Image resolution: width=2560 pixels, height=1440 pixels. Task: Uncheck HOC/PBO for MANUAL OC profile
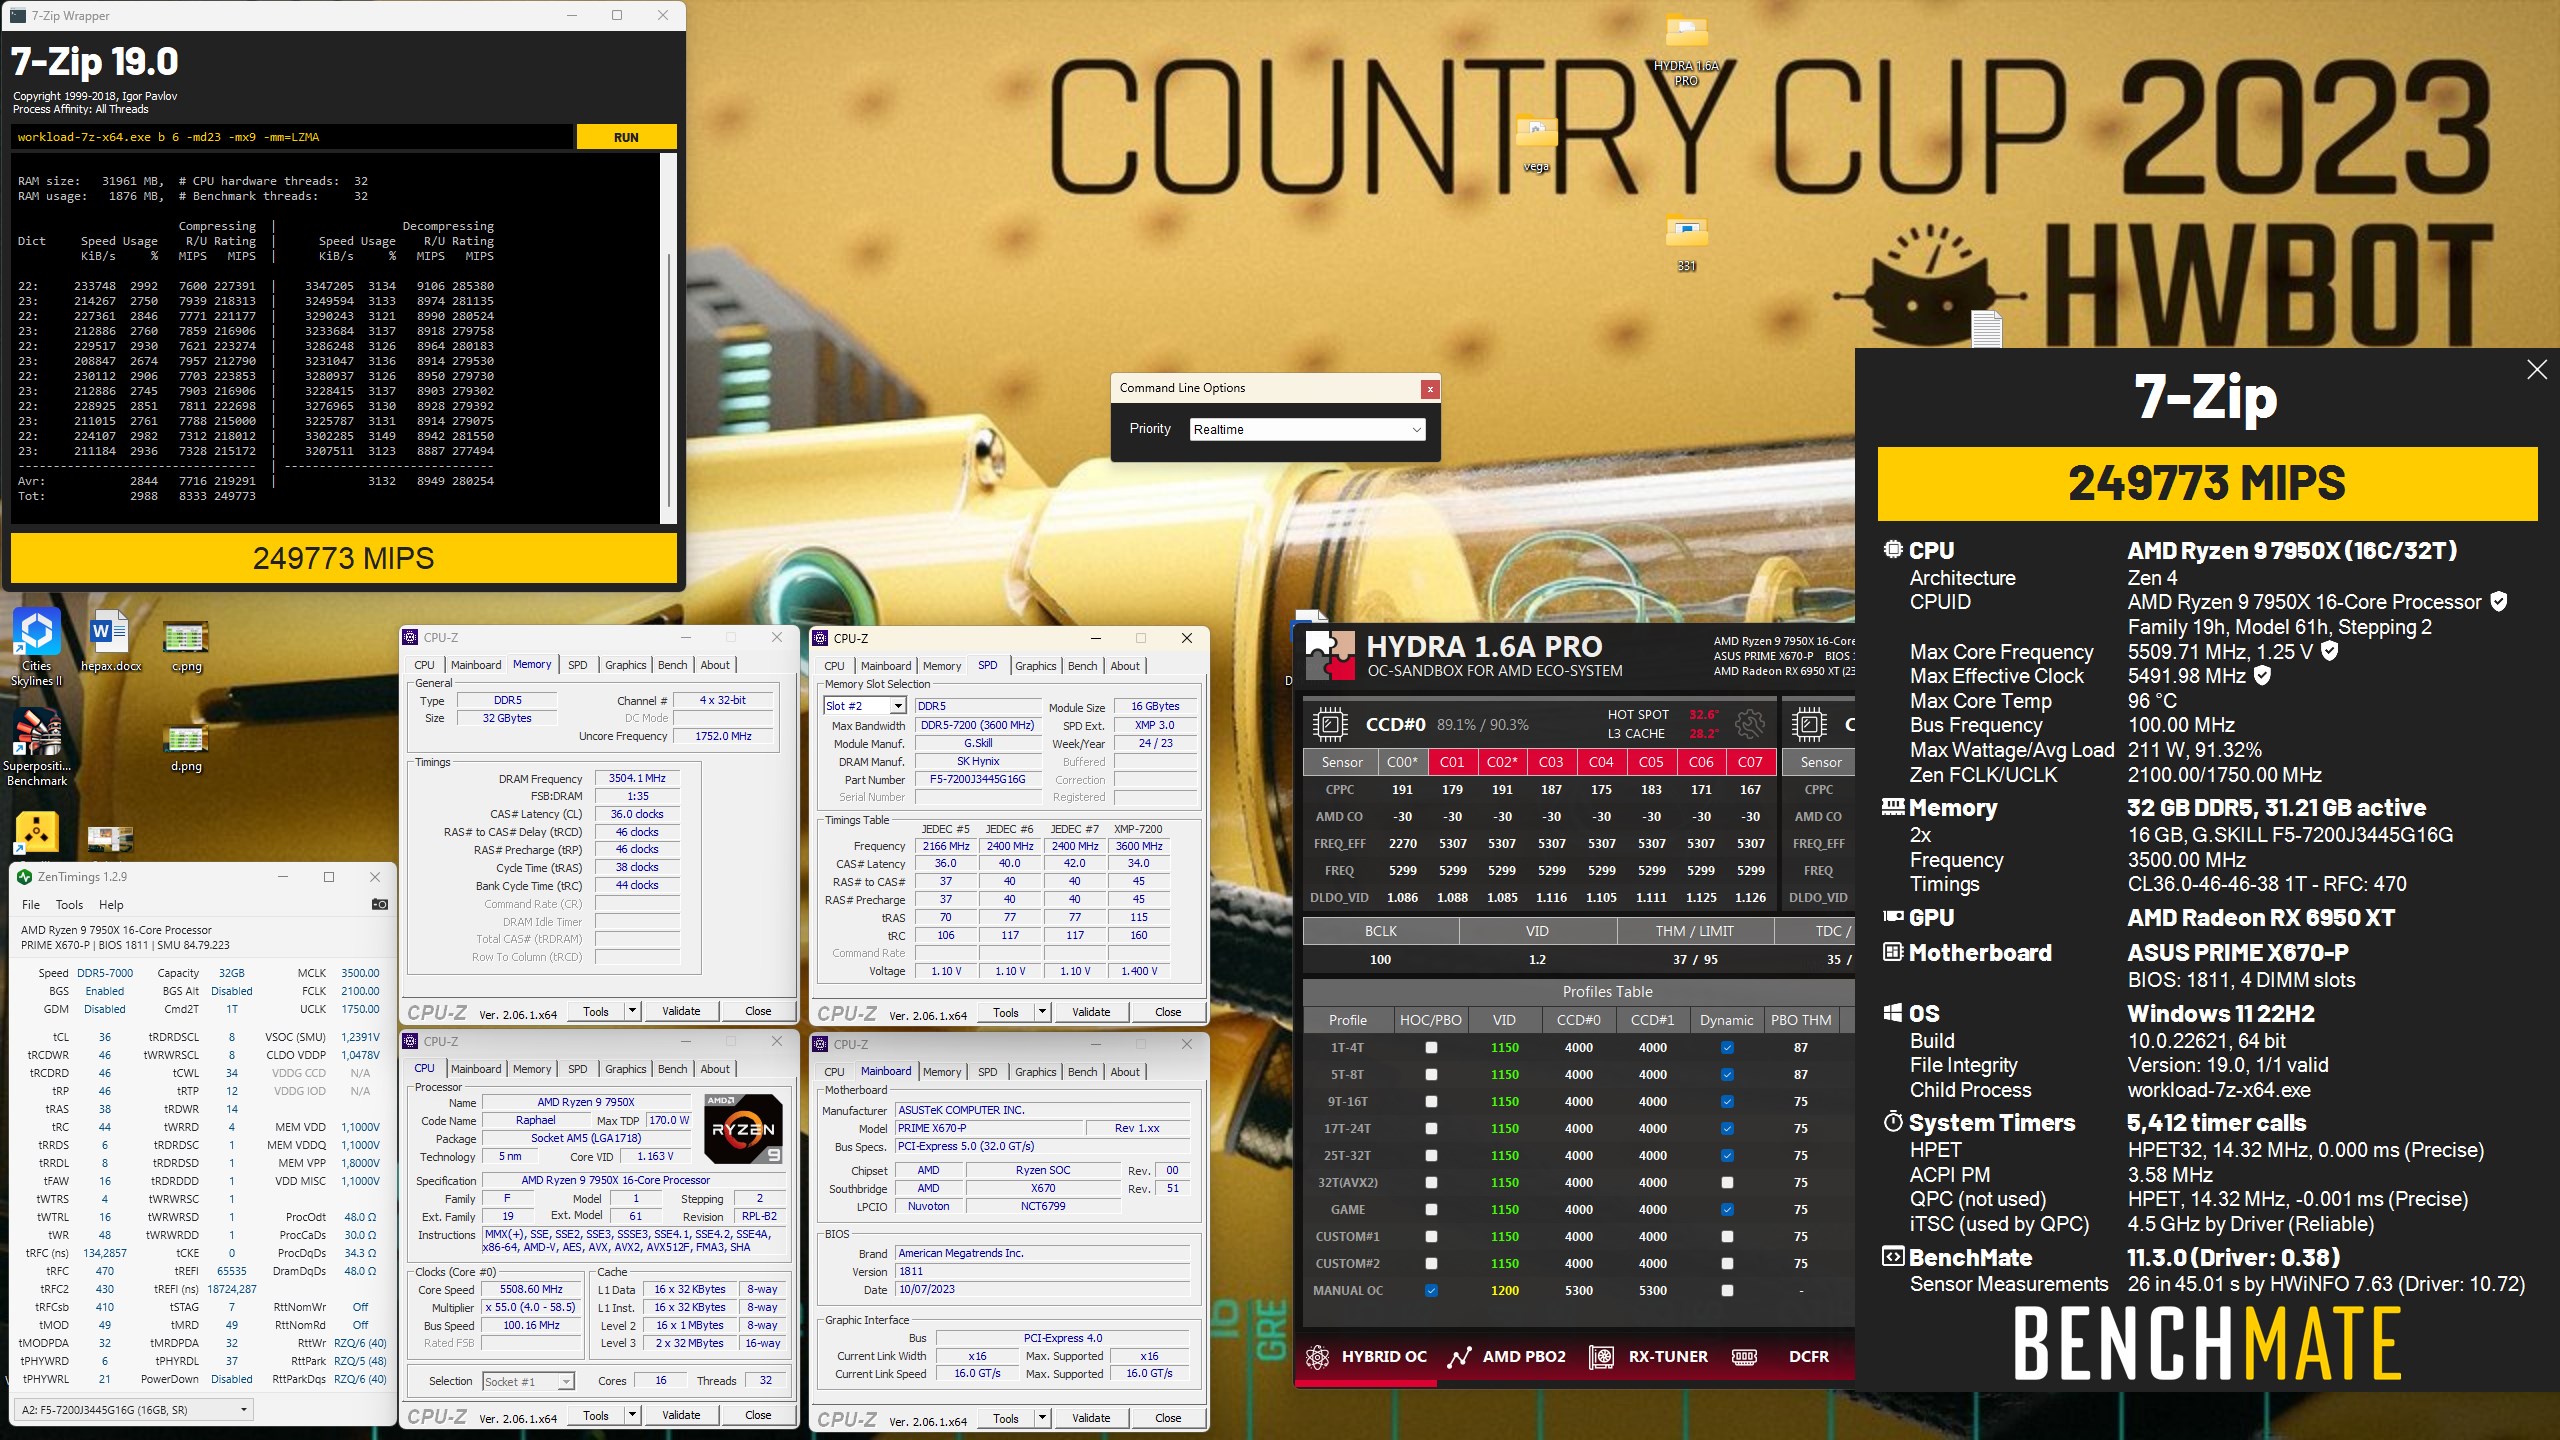click(x=1431, y=1290)
